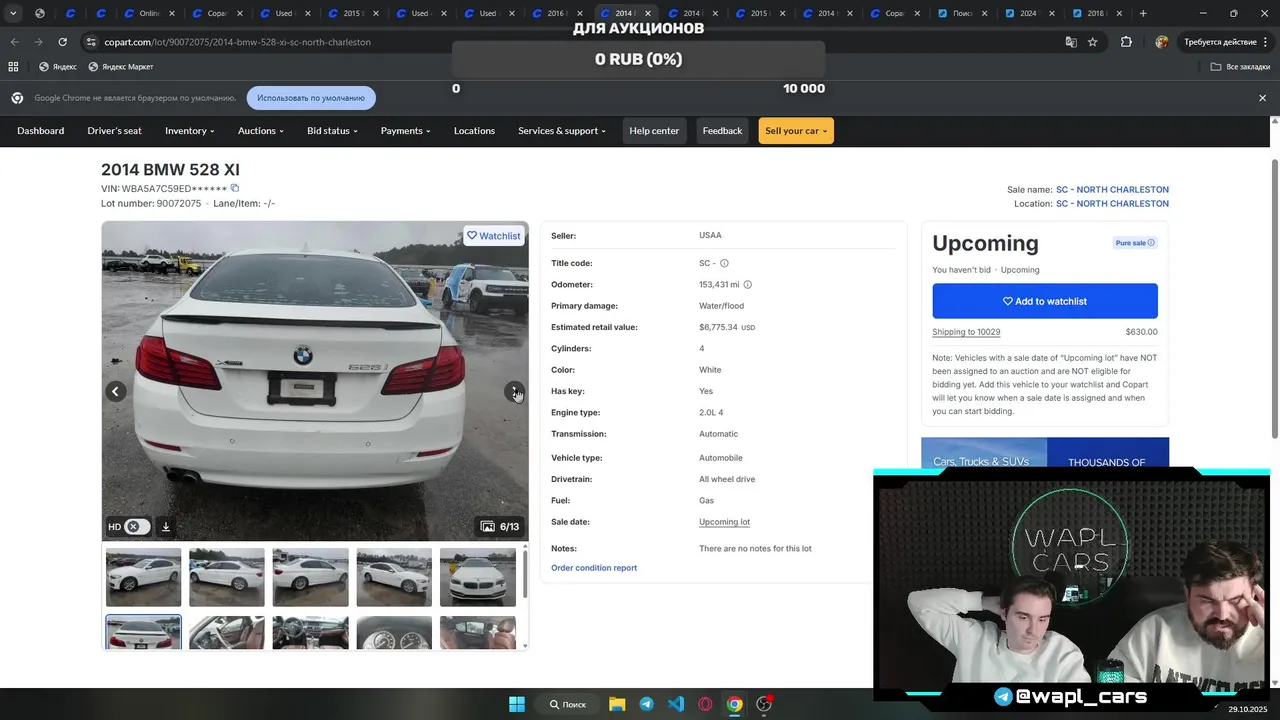This screenshot has width=1280, height=720.
Task: View site information icon in the address bar
Action: coord(91,42)
